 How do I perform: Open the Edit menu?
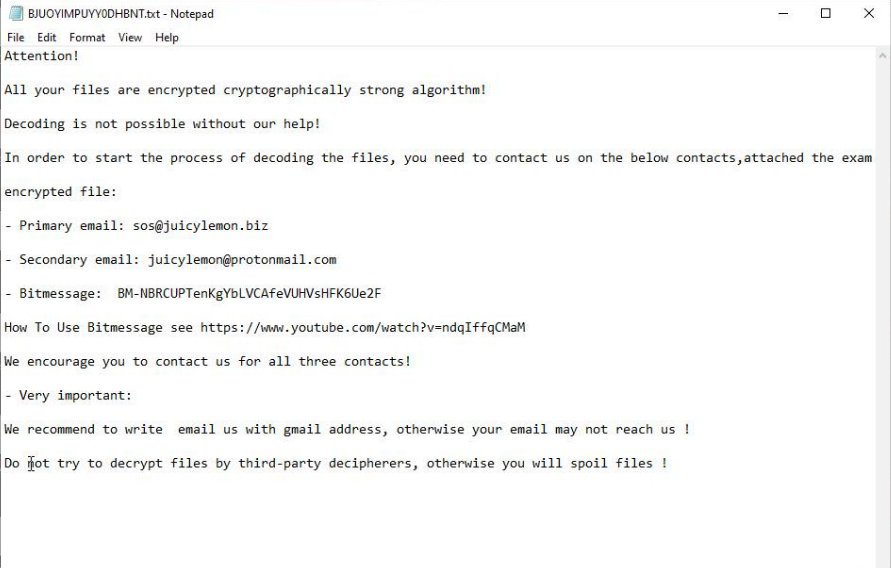48,37
